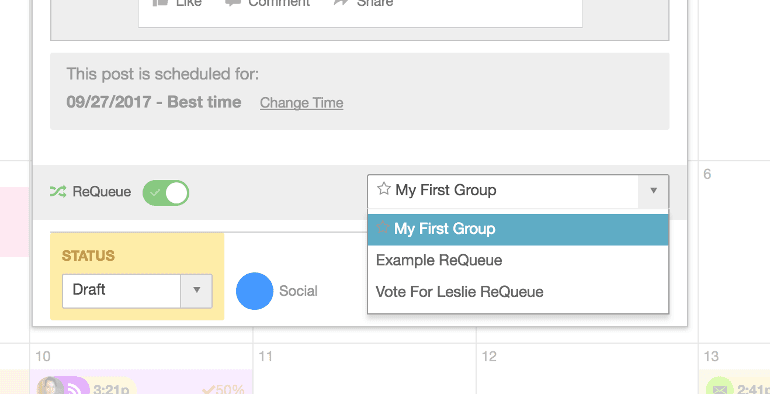
Task: Open the RSS feed icon on day 10
Action: coord(76,388)
